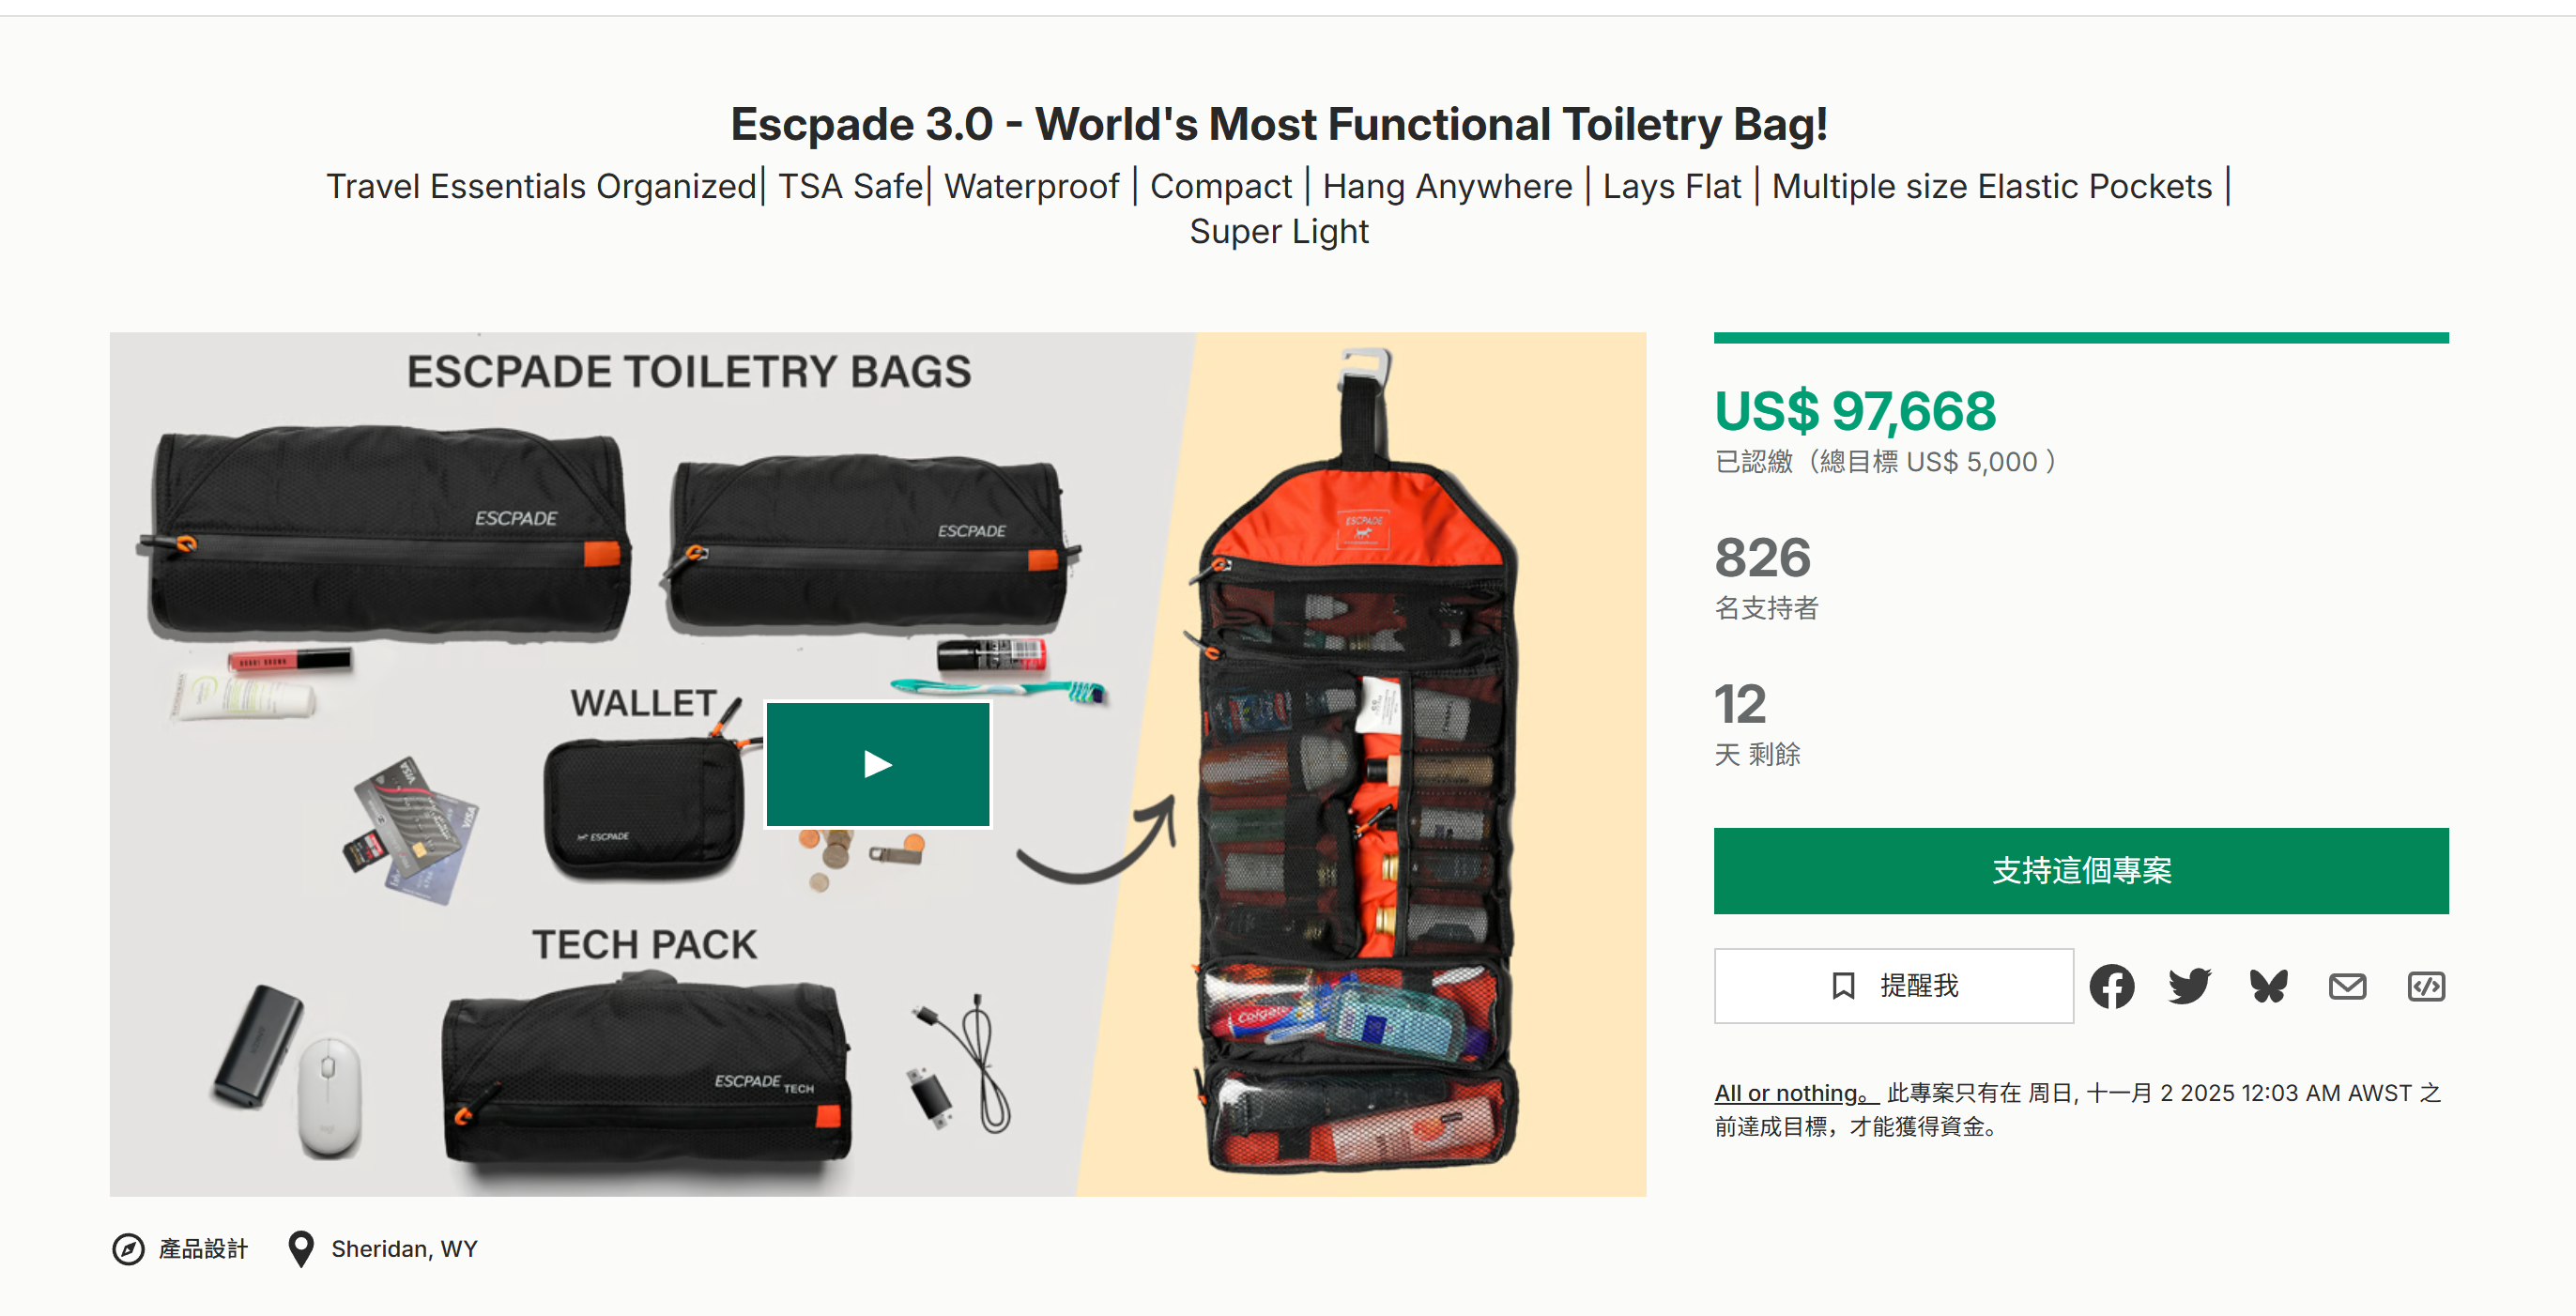This screenshot has height=1316, width=2576.
Task: Open the 產品設計 category link
Action: pos(203,1249)
